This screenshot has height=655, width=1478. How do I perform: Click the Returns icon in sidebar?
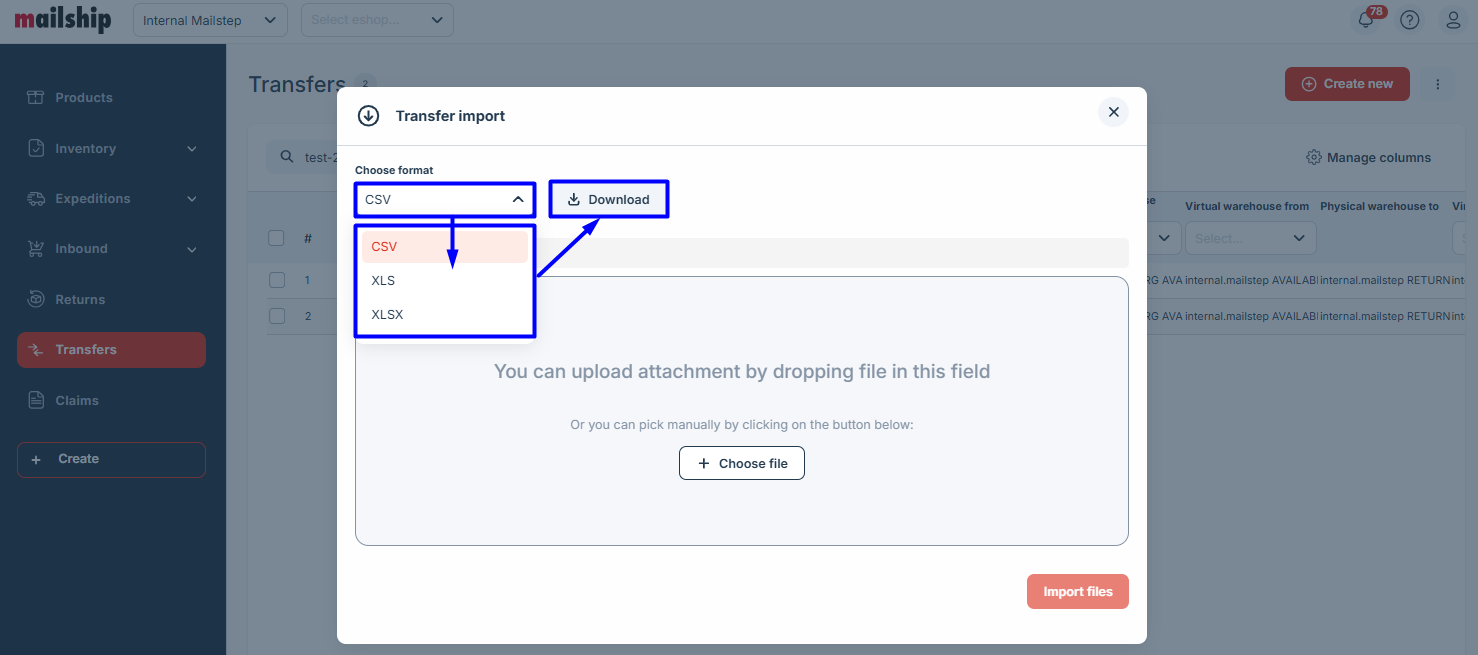click(36, 299)
